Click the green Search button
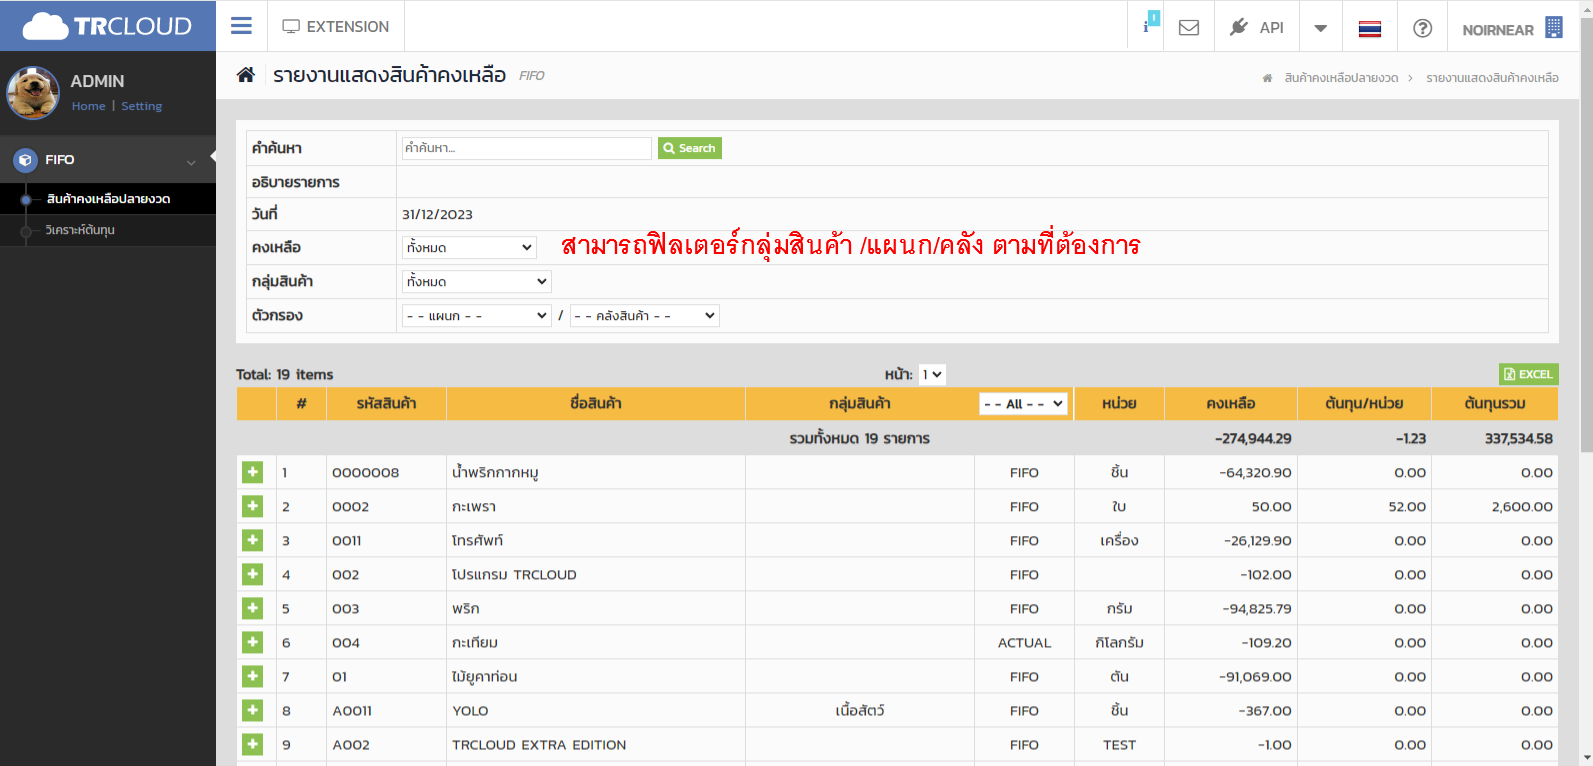The height and width of the screenshot is (766, 1593). coord(689,148)
